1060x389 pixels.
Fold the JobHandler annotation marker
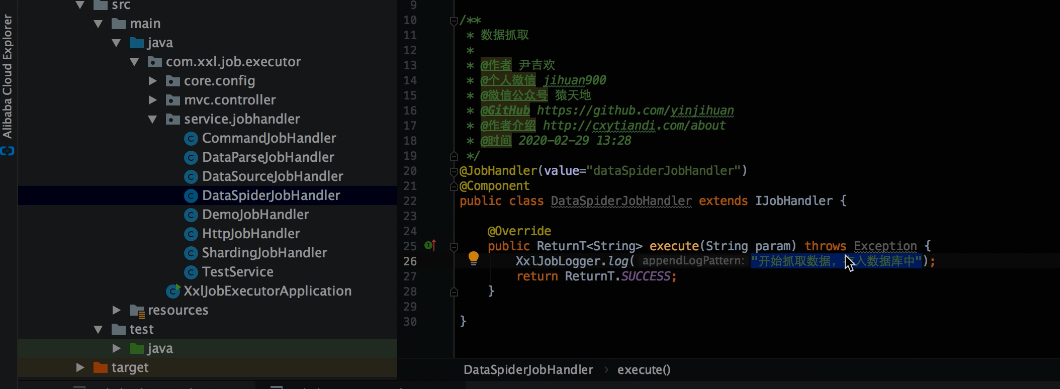[454, 170]
